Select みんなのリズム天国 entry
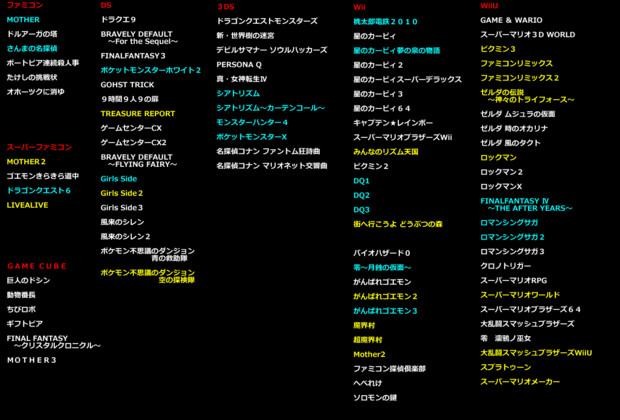The width and height of the screenshot is (620, 420). coord(386,152)
